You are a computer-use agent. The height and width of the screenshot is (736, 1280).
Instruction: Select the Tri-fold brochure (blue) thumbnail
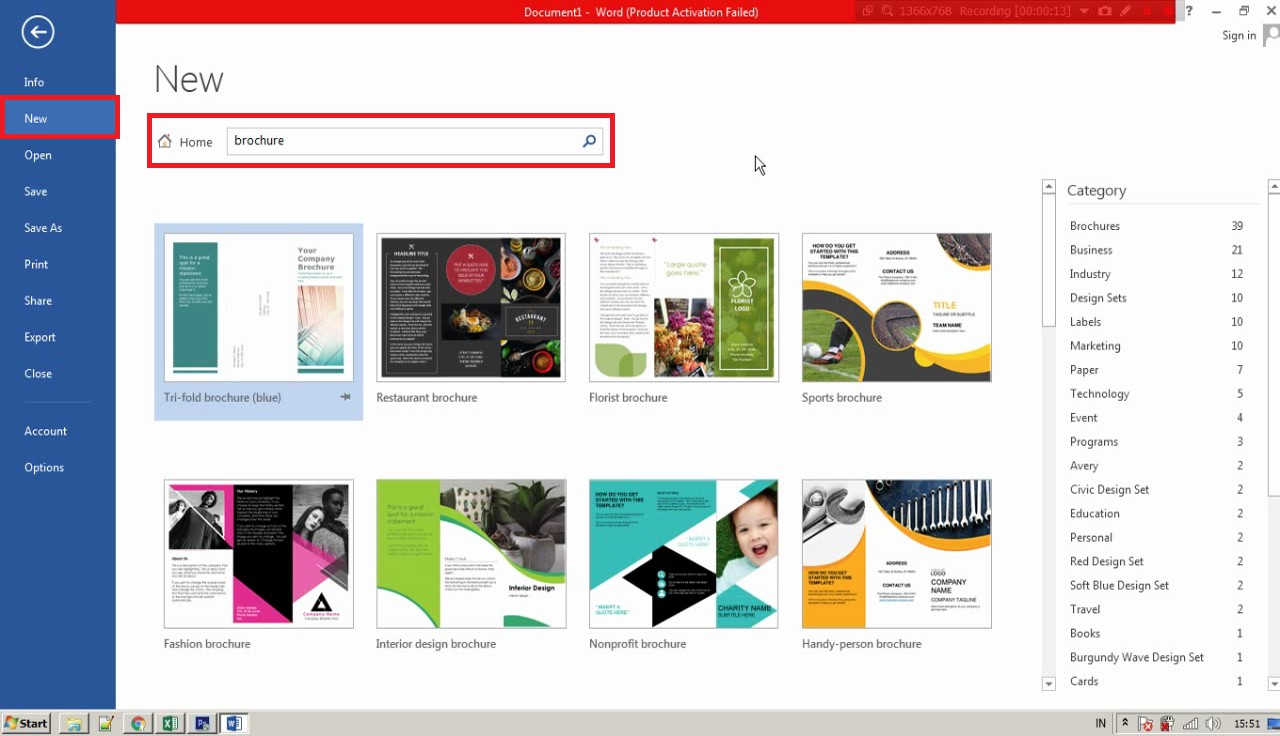pos(259,307)
